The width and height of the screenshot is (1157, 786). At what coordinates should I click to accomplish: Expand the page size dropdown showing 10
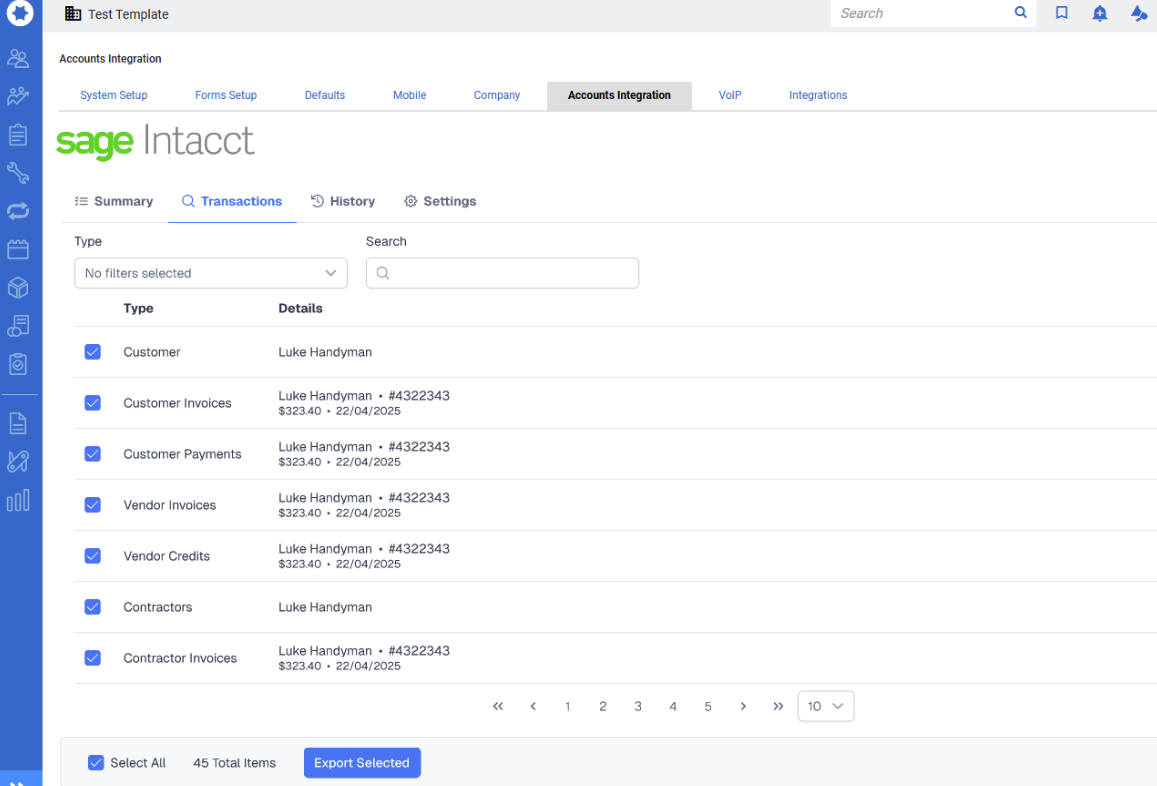click(825, 706)
